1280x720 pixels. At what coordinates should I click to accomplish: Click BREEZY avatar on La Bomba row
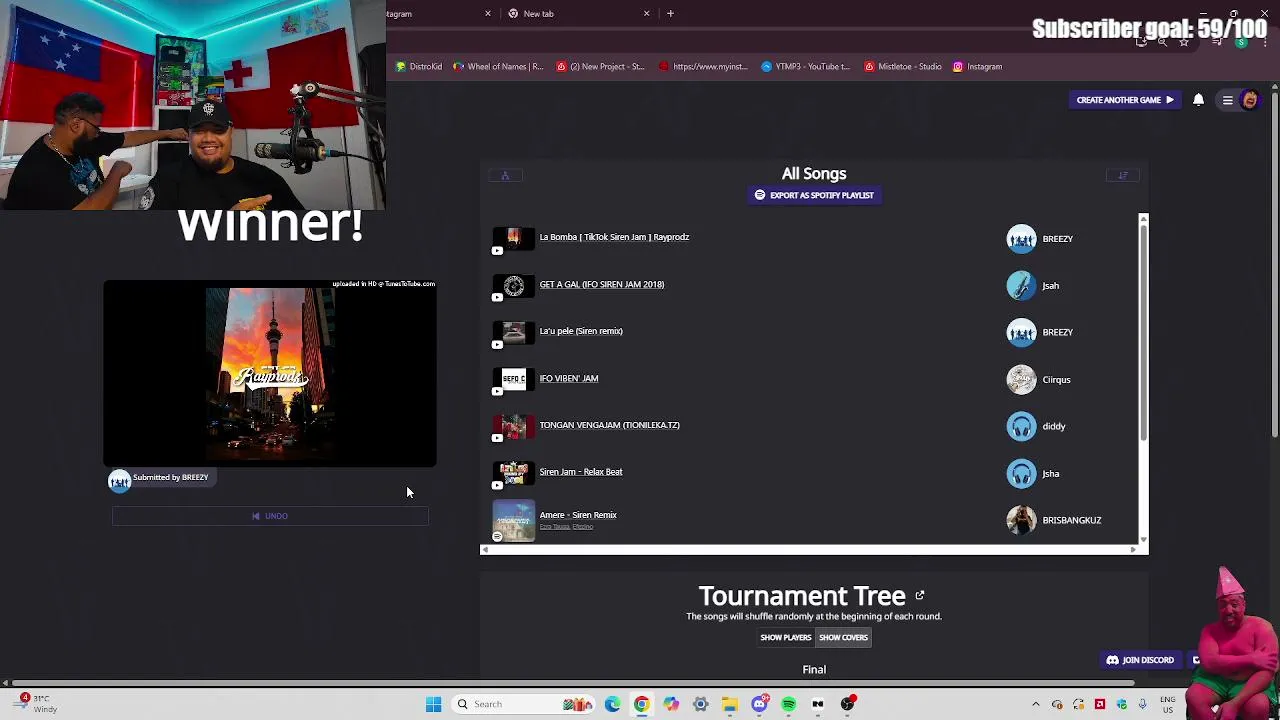pos(1021,239)
